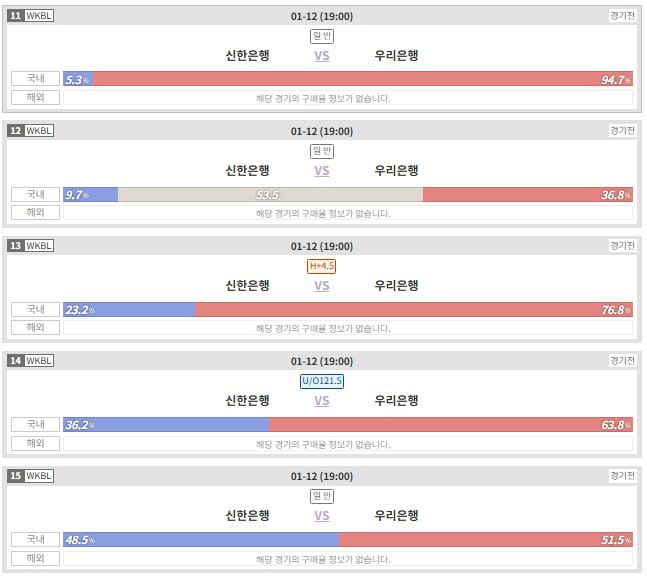647x576 pixels.
Task: Select the 국내 tab in match 11
Action: click(x=36, y=79)
